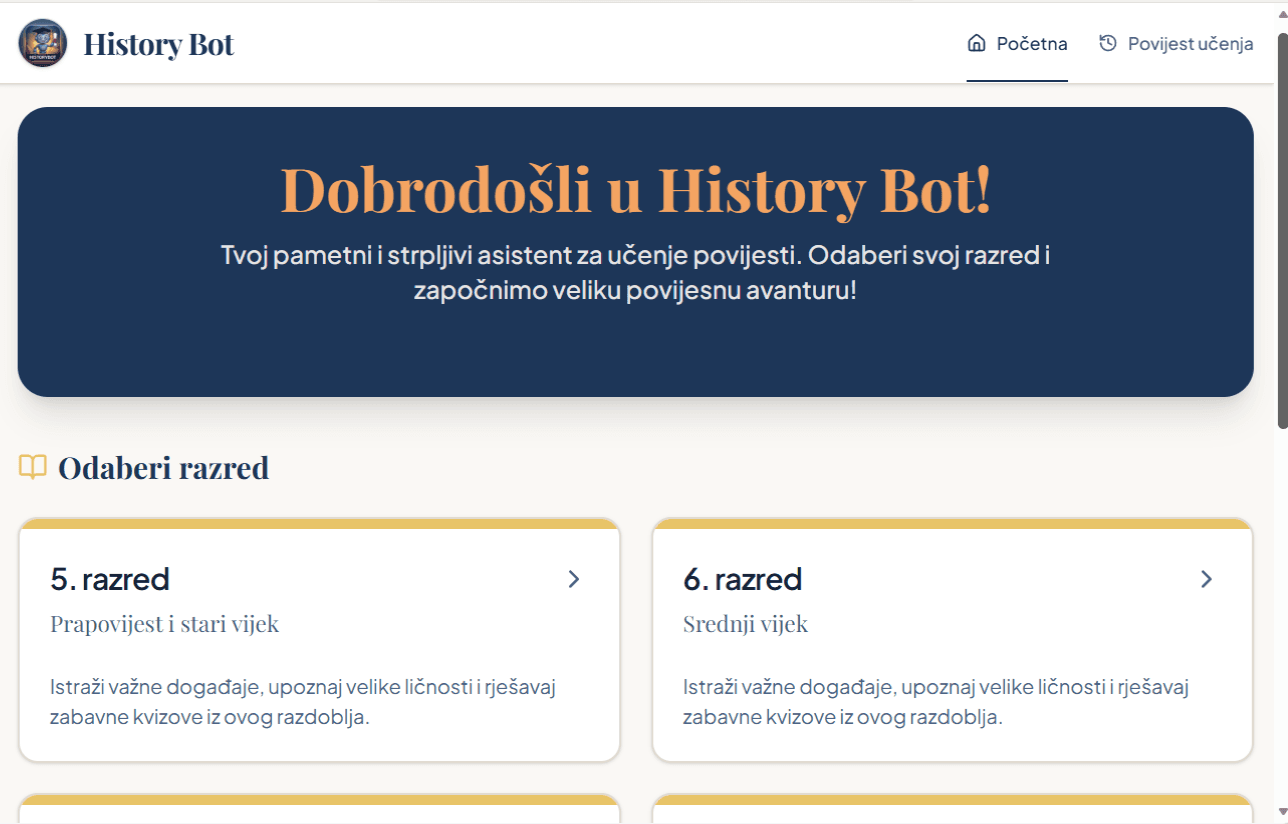
Task: Click the Odaberi razred section heading
Action: 164,467
